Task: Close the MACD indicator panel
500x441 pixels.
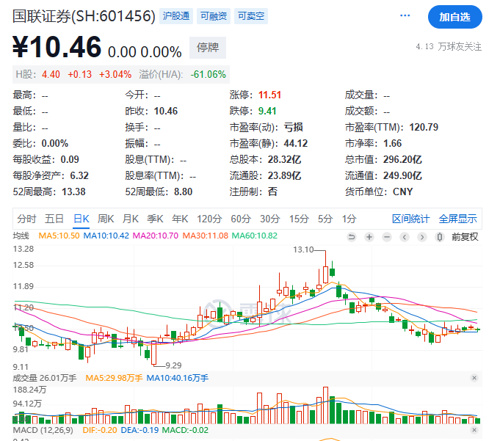Action: (474, 430)
